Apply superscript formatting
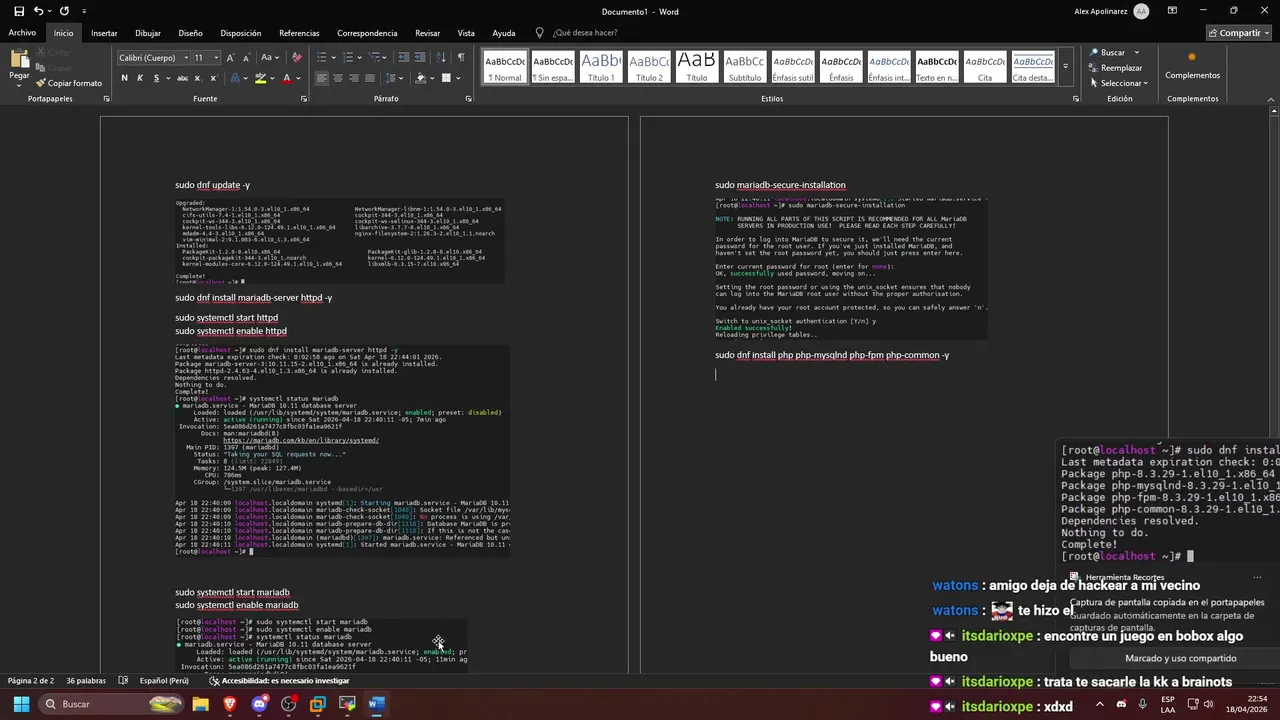This screenshot has height=720, width=1280. [x=213, y=78]
